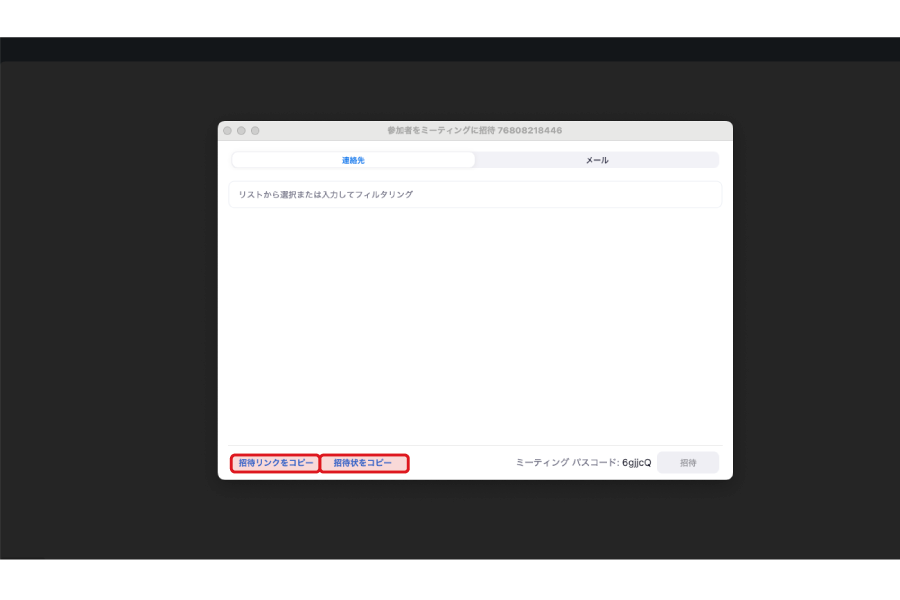
Task: Close the invite participants dialog
Action: pos(227,131)
